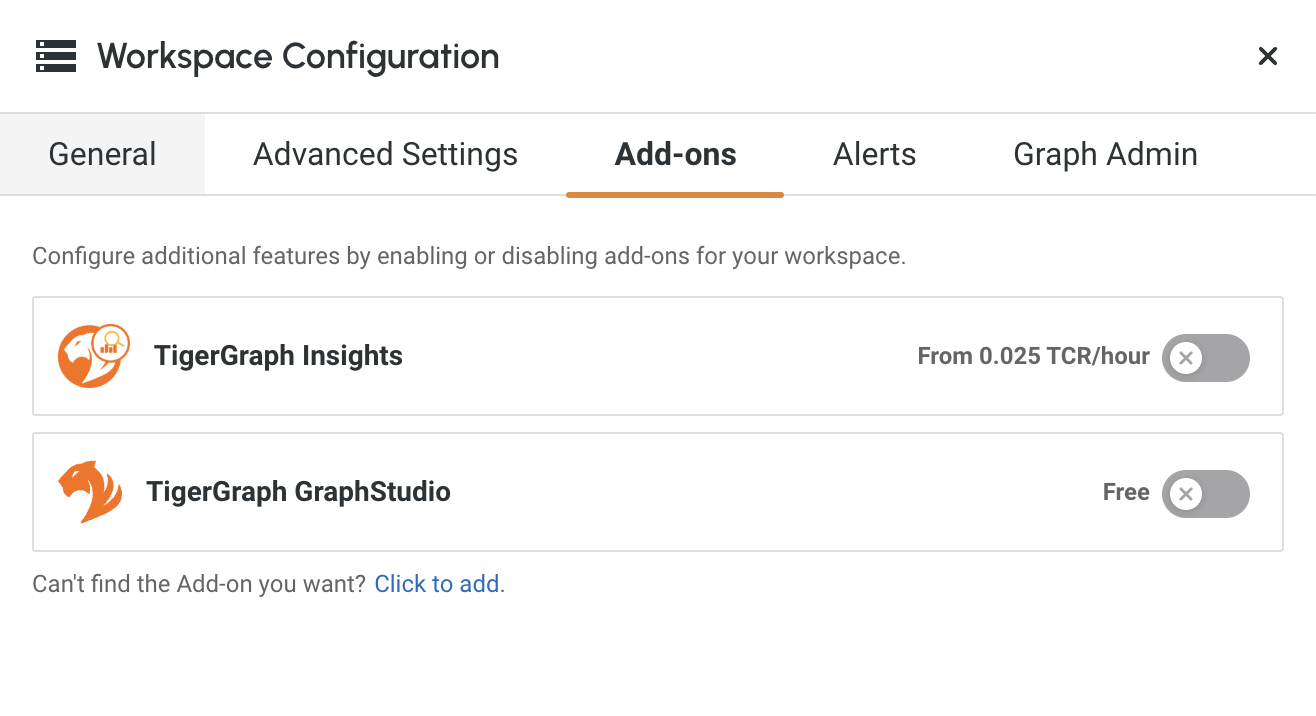
Task: Open the Graph Admin tab
Action: pos(1105,154)
